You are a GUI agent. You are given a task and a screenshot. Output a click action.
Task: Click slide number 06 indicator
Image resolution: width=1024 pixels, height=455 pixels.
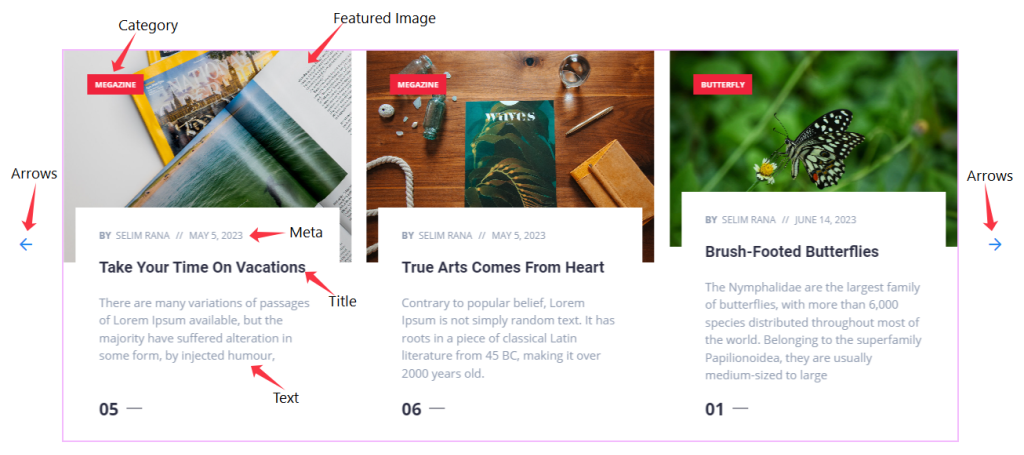[x=411, y=409]
